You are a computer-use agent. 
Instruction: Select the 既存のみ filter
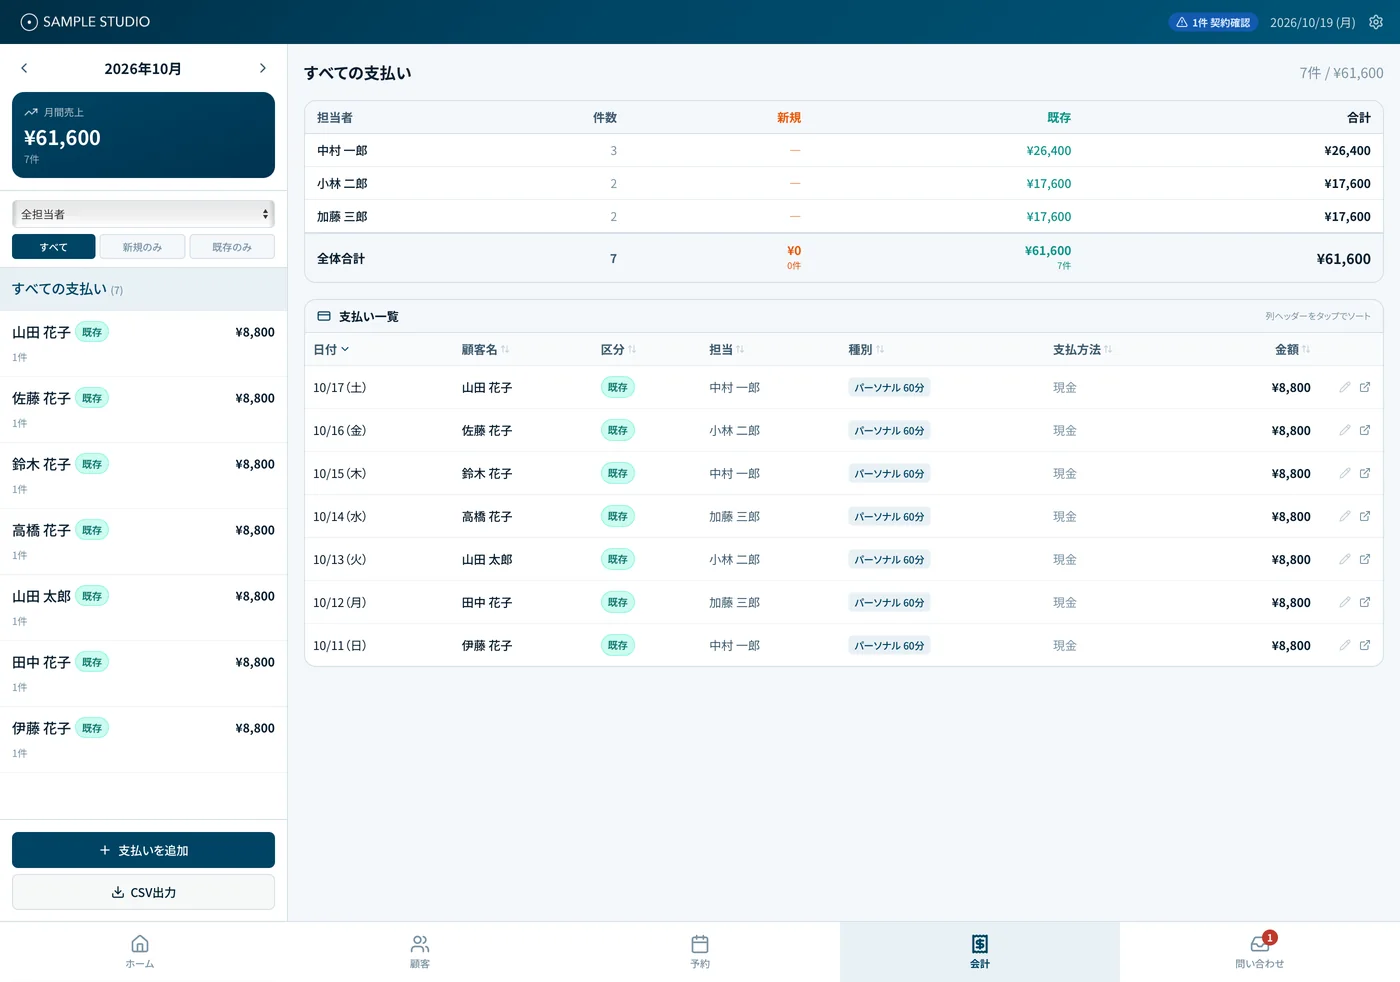(x=232, y=247)
